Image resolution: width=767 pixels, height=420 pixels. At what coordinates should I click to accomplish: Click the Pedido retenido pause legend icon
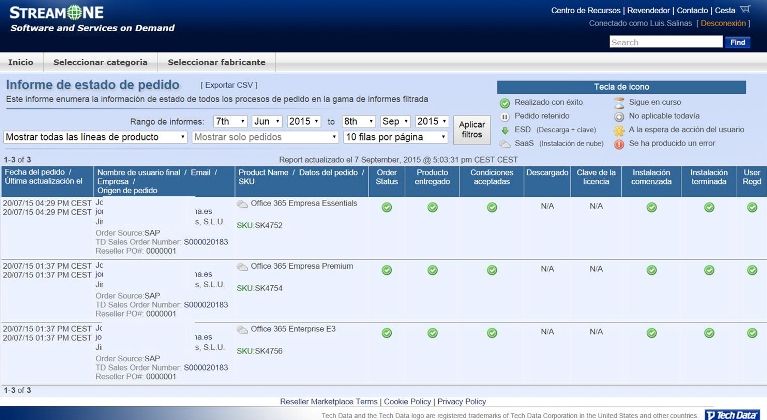click(x=505, y=117)
